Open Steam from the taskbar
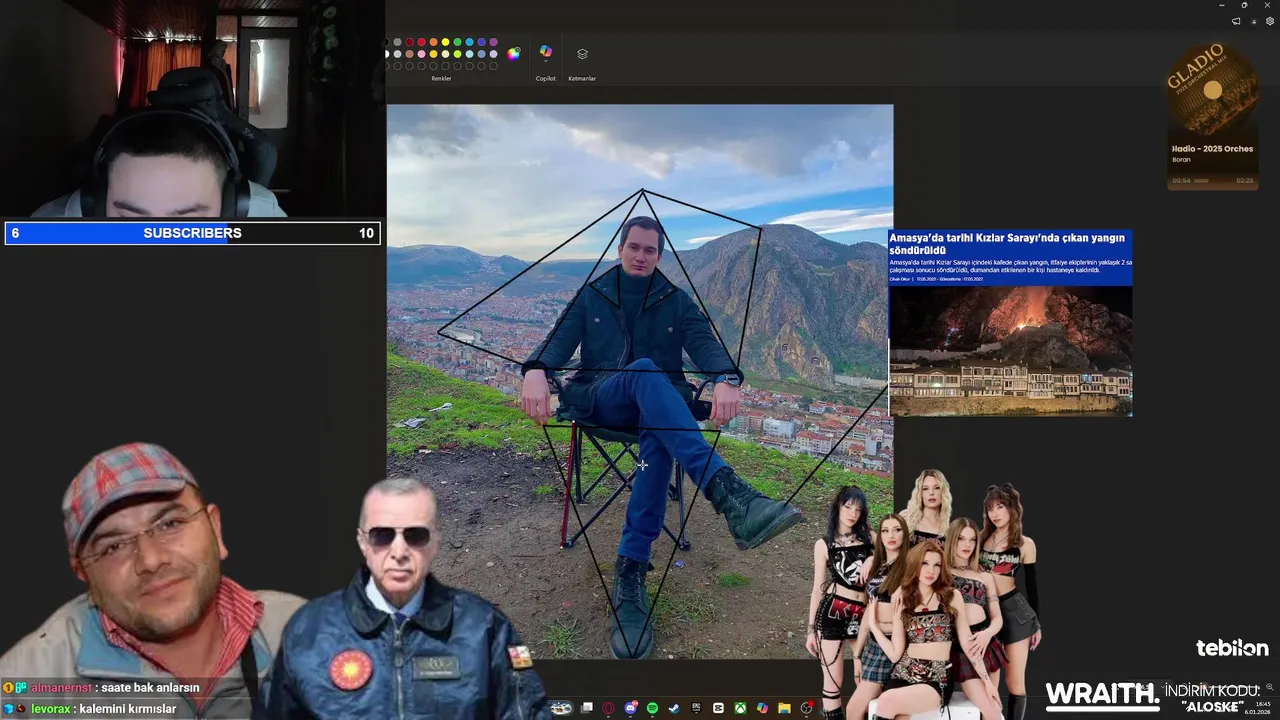Screen dimensions: 1280x720 tap(674, 708)
